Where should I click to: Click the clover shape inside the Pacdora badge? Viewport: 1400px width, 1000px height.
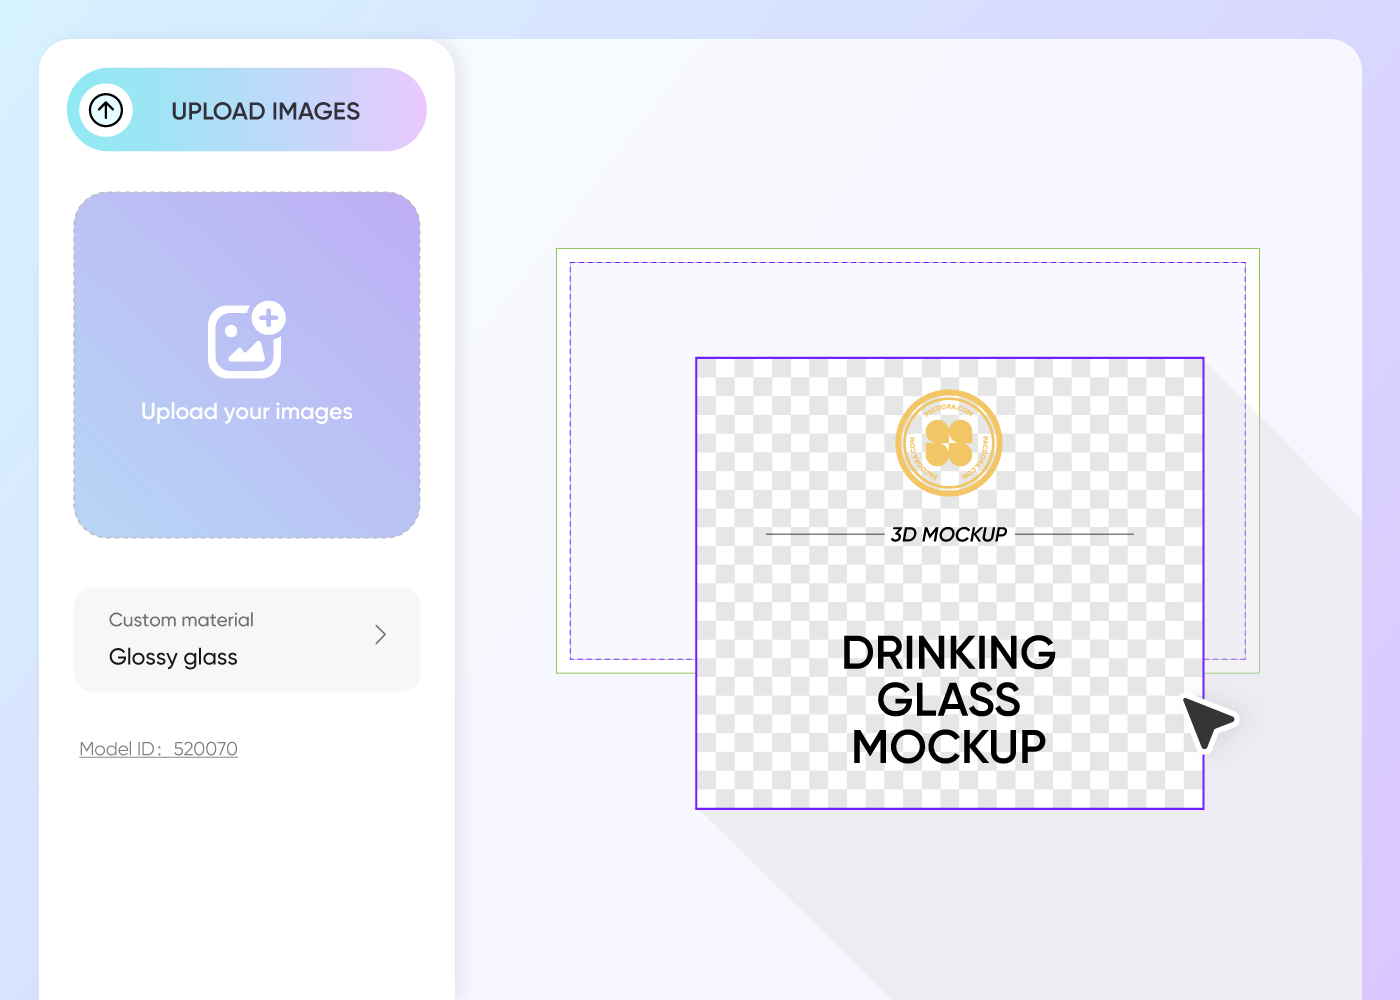point(948,443)
